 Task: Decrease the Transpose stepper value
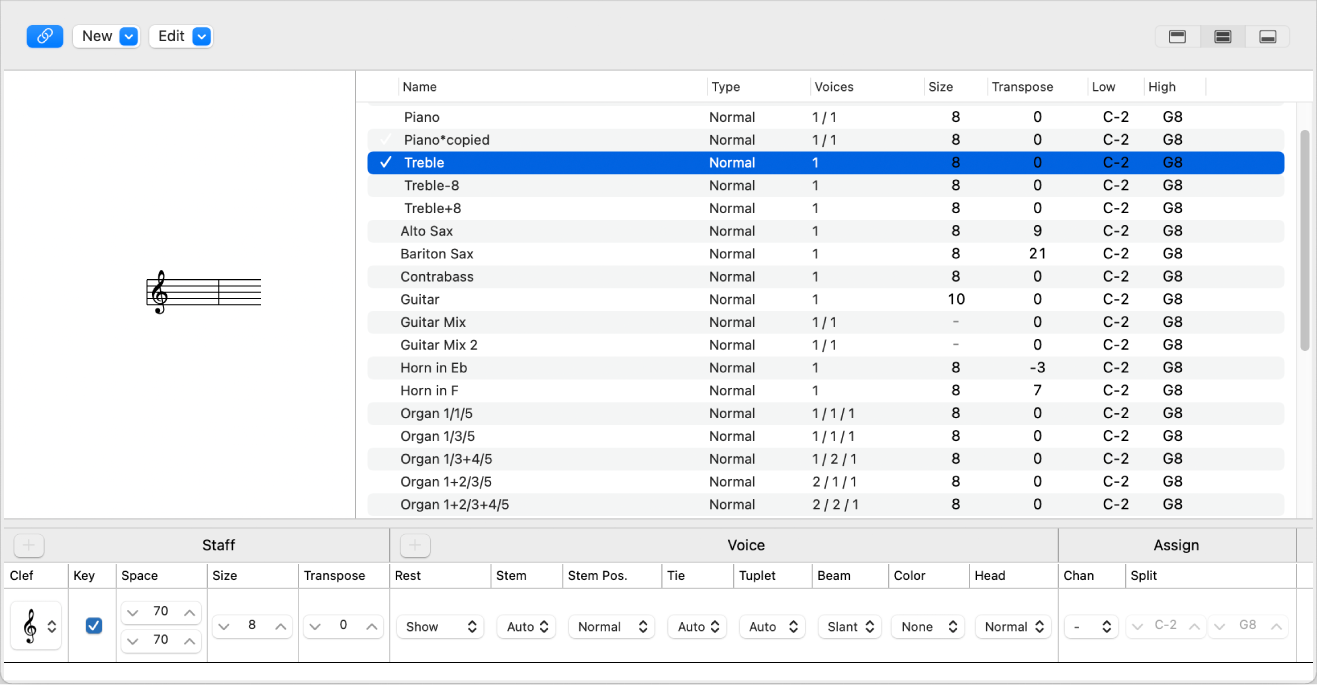click(x=315, y=627)
